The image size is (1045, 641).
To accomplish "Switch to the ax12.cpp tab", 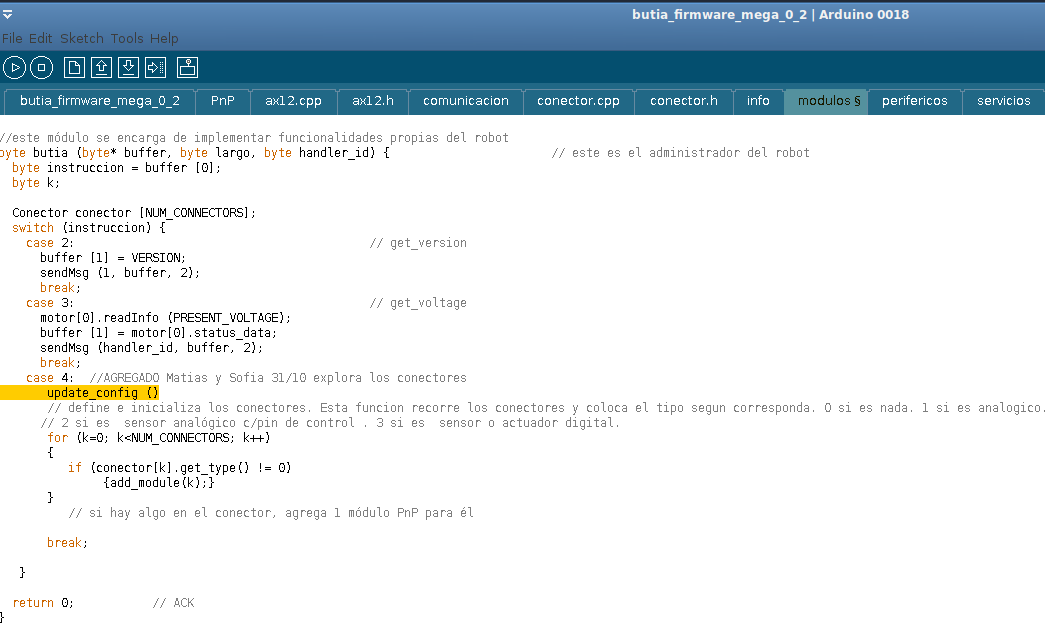I will pyautogui.click(x=293, y=101).
